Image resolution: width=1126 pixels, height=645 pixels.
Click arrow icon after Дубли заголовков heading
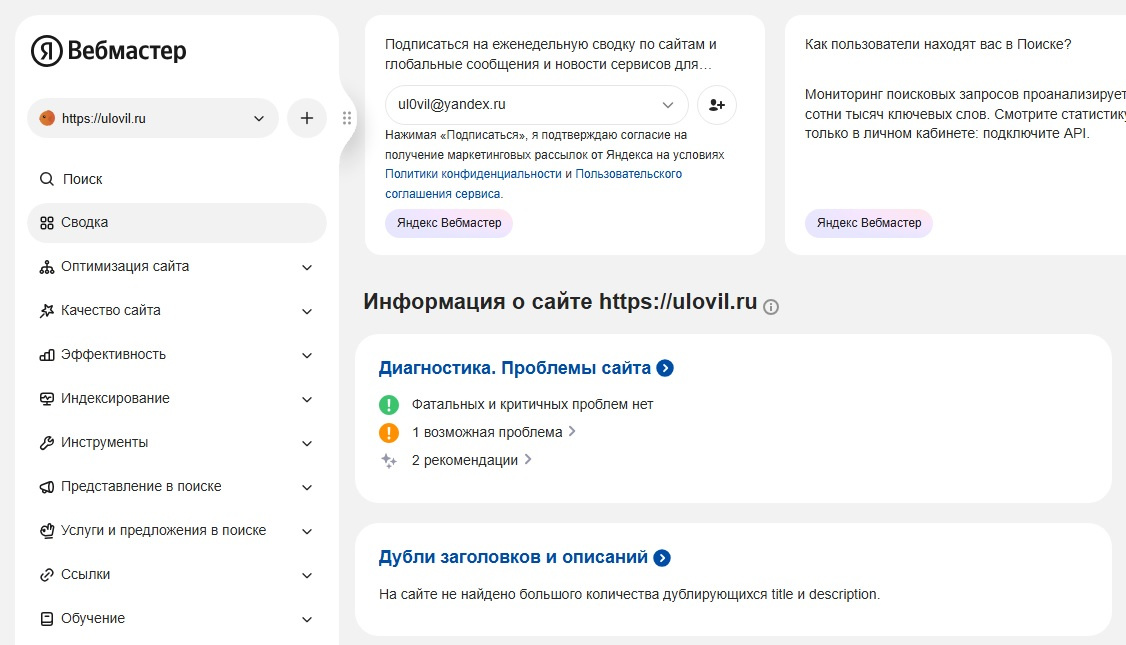tap(662, 558)
